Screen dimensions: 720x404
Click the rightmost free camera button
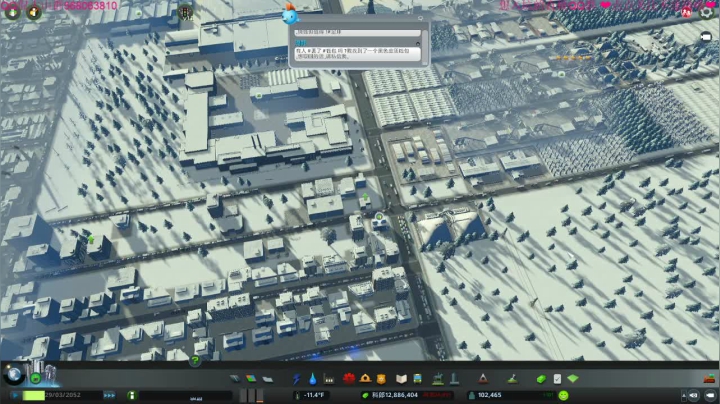710,395
